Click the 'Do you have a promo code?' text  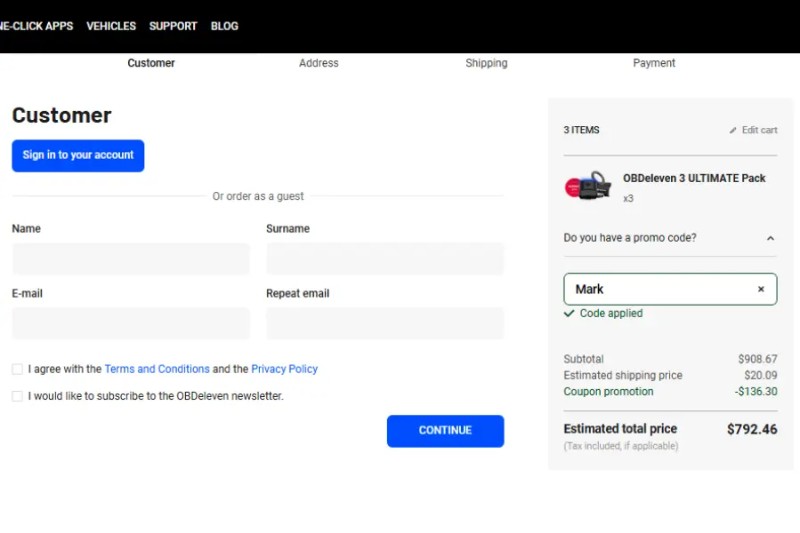coord(630,238)
